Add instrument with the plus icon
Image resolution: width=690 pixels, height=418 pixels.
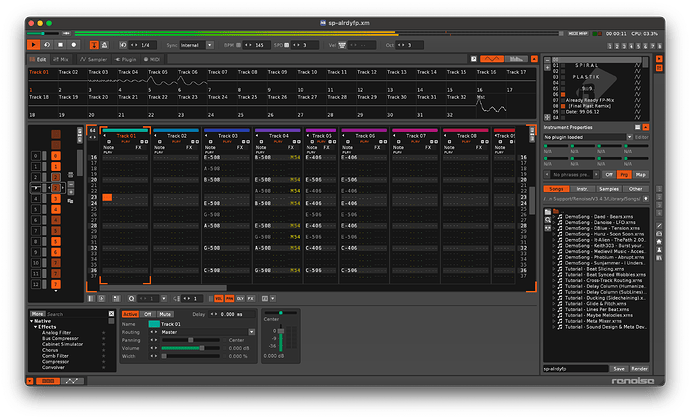[x=547, y=67]
